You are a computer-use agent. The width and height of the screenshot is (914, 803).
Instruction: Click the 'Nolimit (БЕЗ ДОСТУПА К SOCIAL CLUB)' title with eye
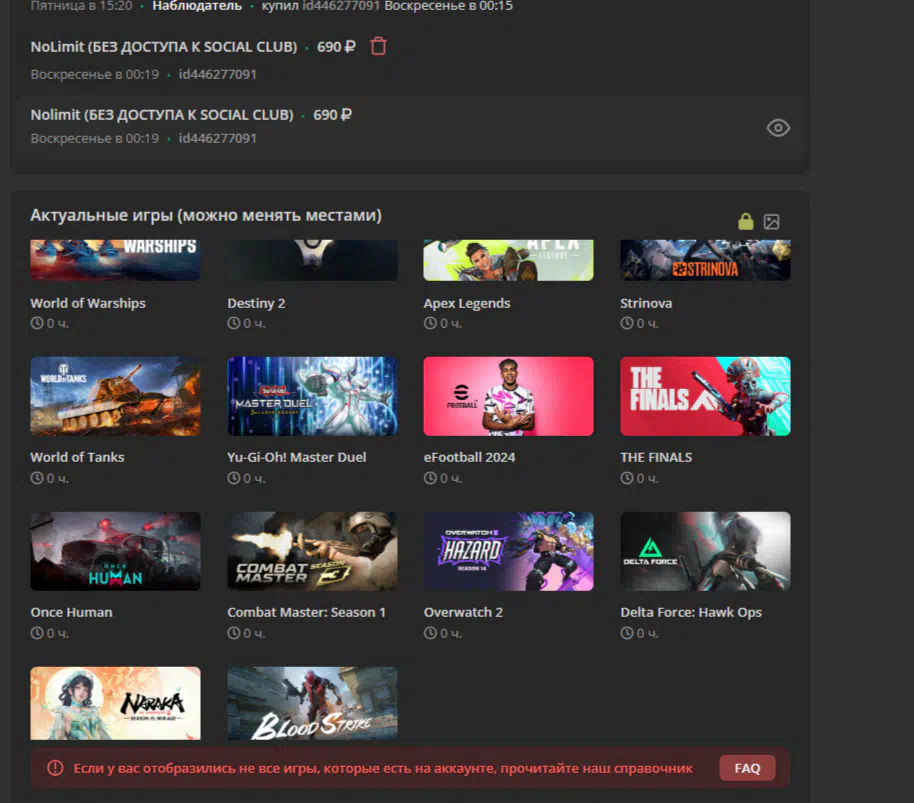point(162,115)
